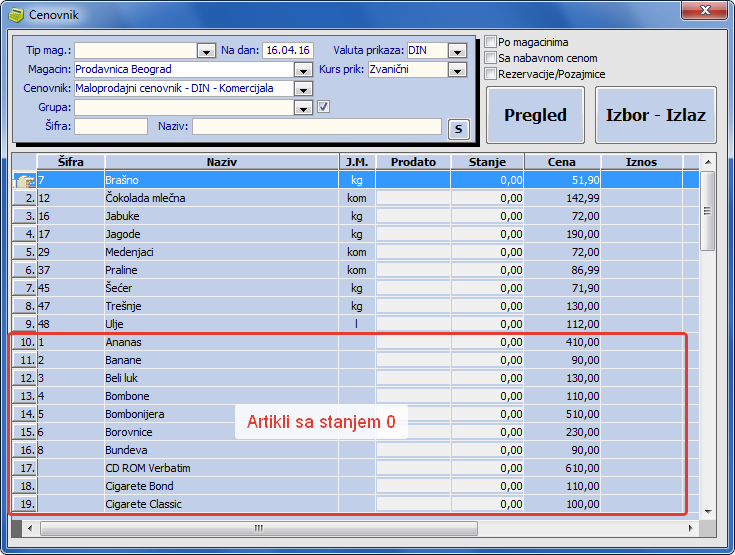Sort by the Naziv column header
The height and width of the screenshot is (555, 735).
point(221,162)
